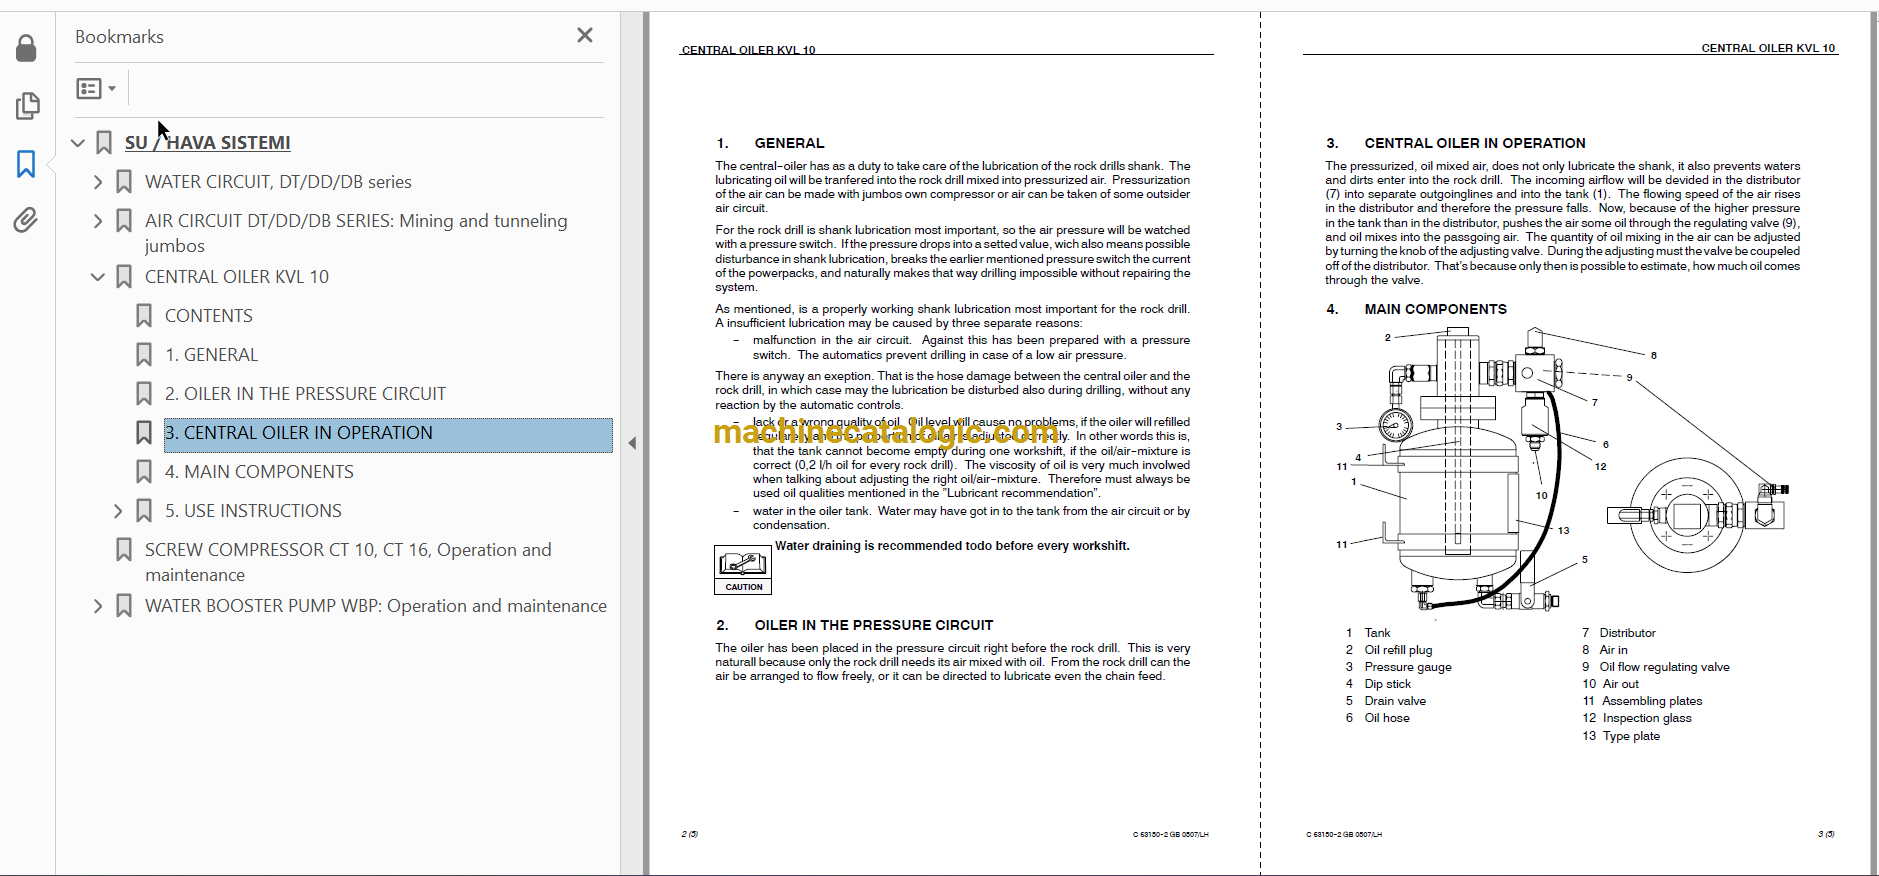Image resolution: width=1879 pixels, height=876 pixels.
Task: Click the distributor top-view diagram
Action: (1697, 515)
